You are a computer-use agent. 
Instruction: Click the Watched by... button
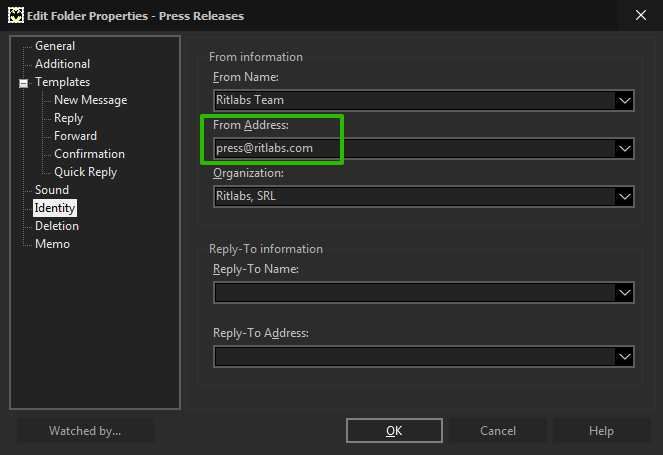pos(85,430)
